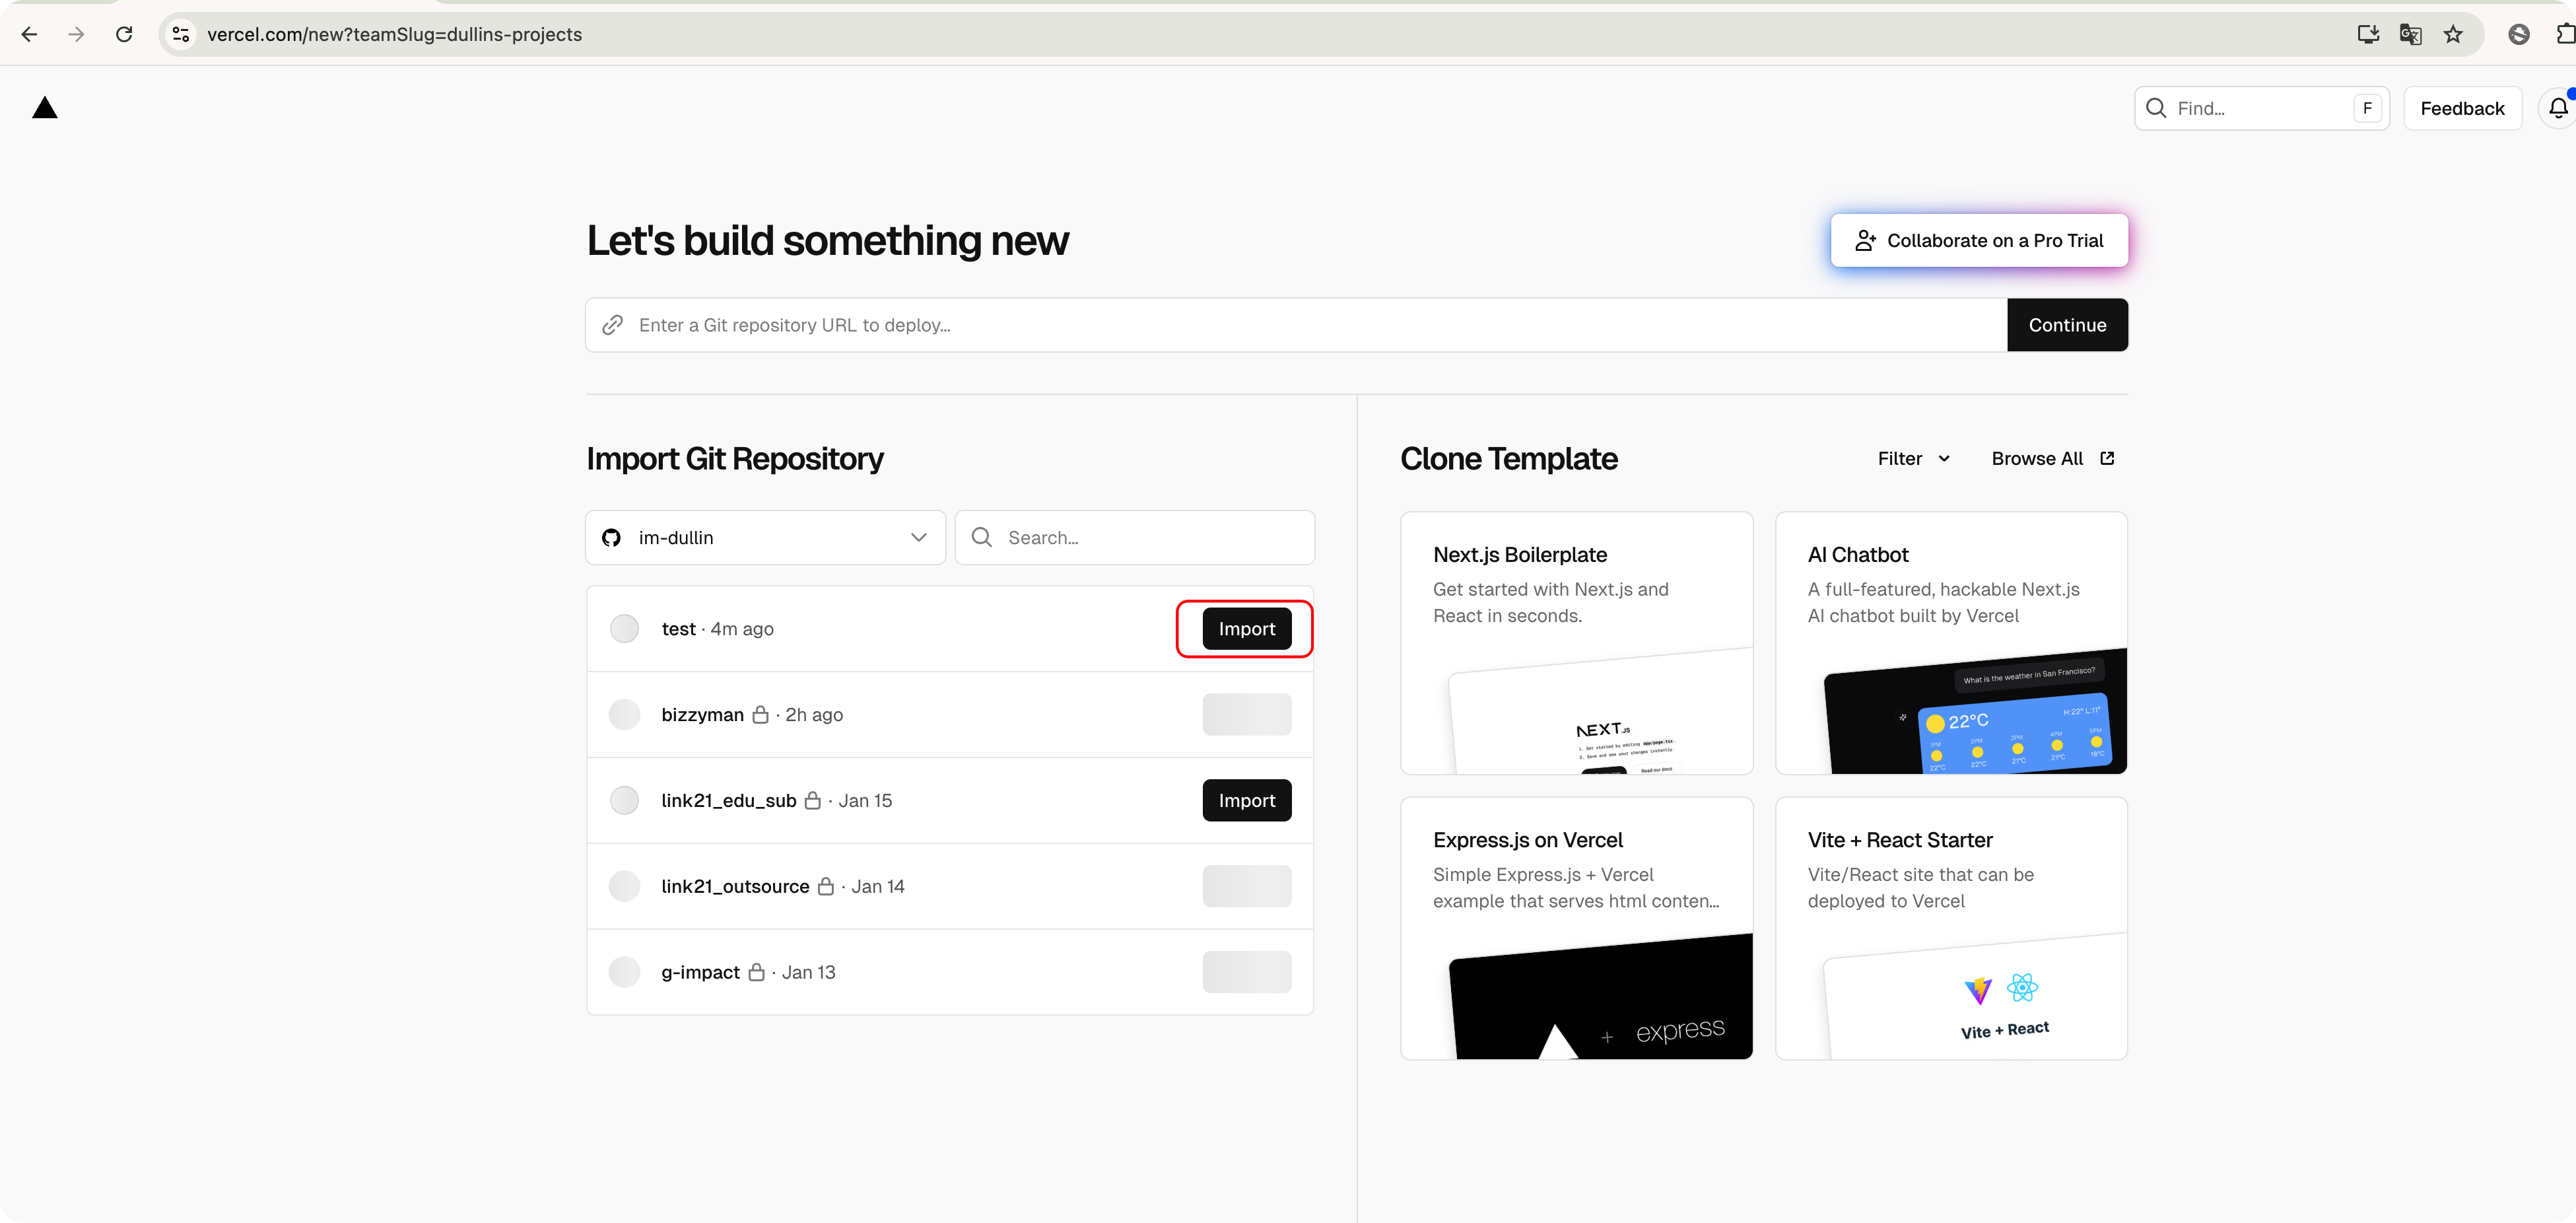Import the link21_edu_sub repository

click(x=1246, y=800)
